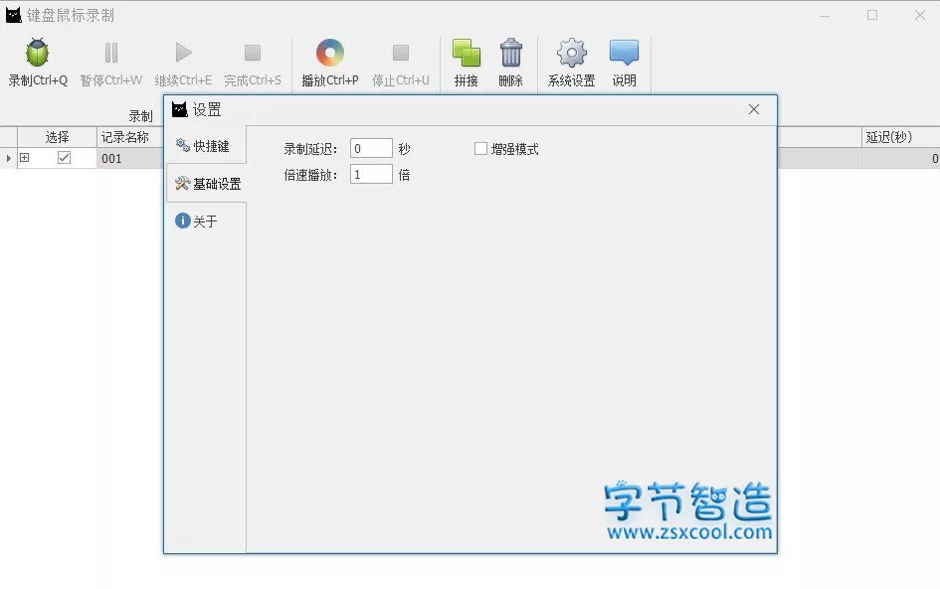This screenshot has height=589, width=940.
Task: Minimize the 键盘鼠标录制 main window
Action: point(825,15)
